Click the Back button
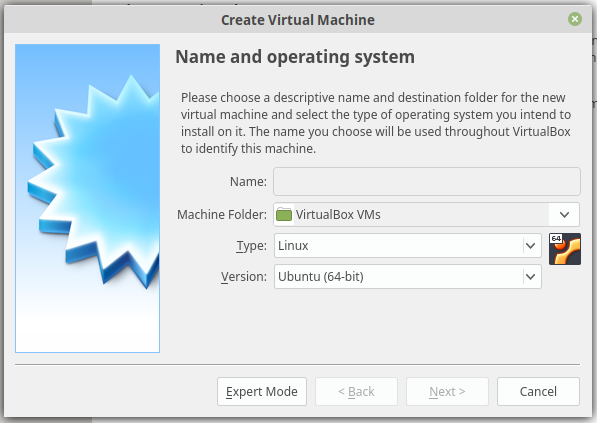The height and width of the screenshot is (423, 597). 356,391
